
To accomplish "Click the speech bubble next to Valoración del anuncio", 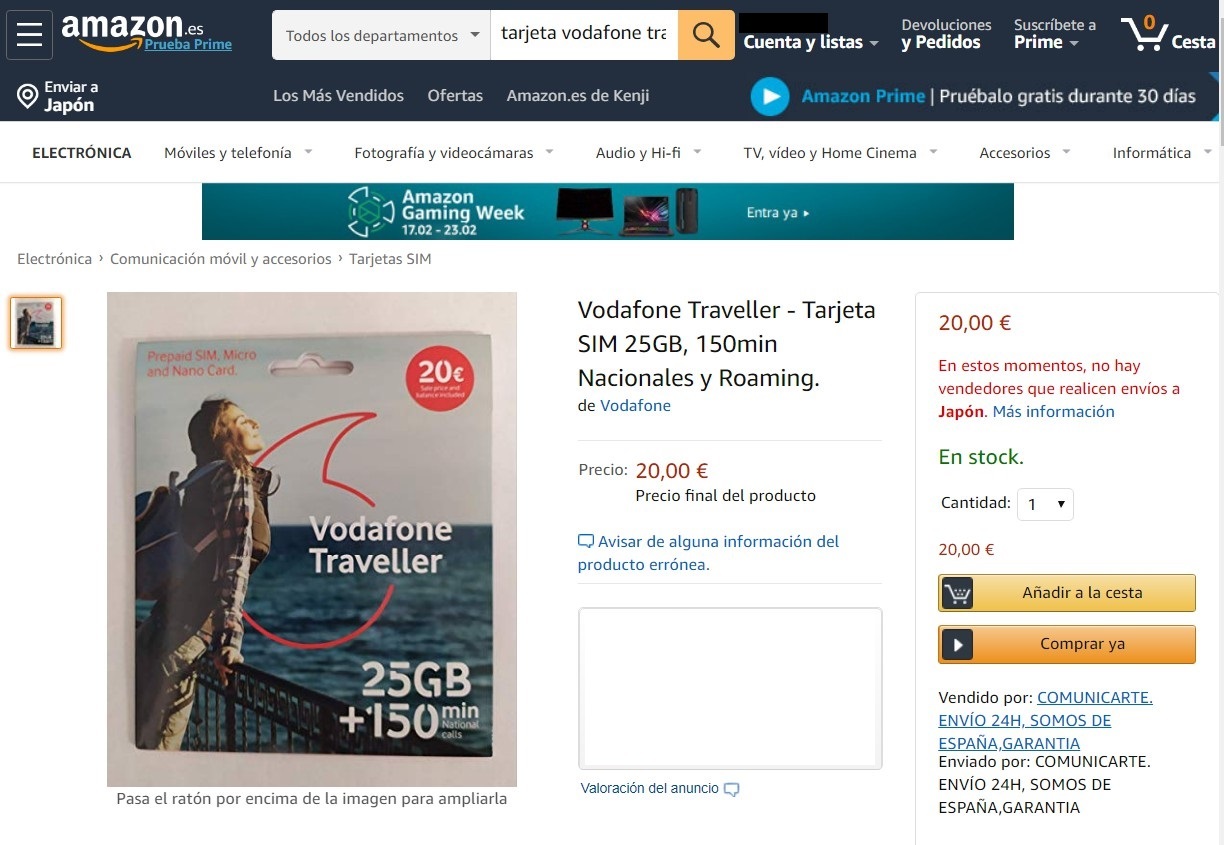I will point(731,789).
